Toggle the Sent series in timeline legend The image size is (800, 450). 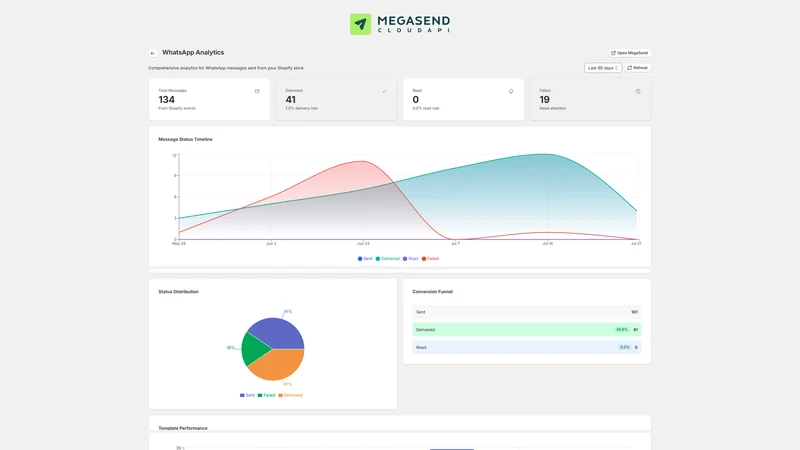tap(365, 259)
